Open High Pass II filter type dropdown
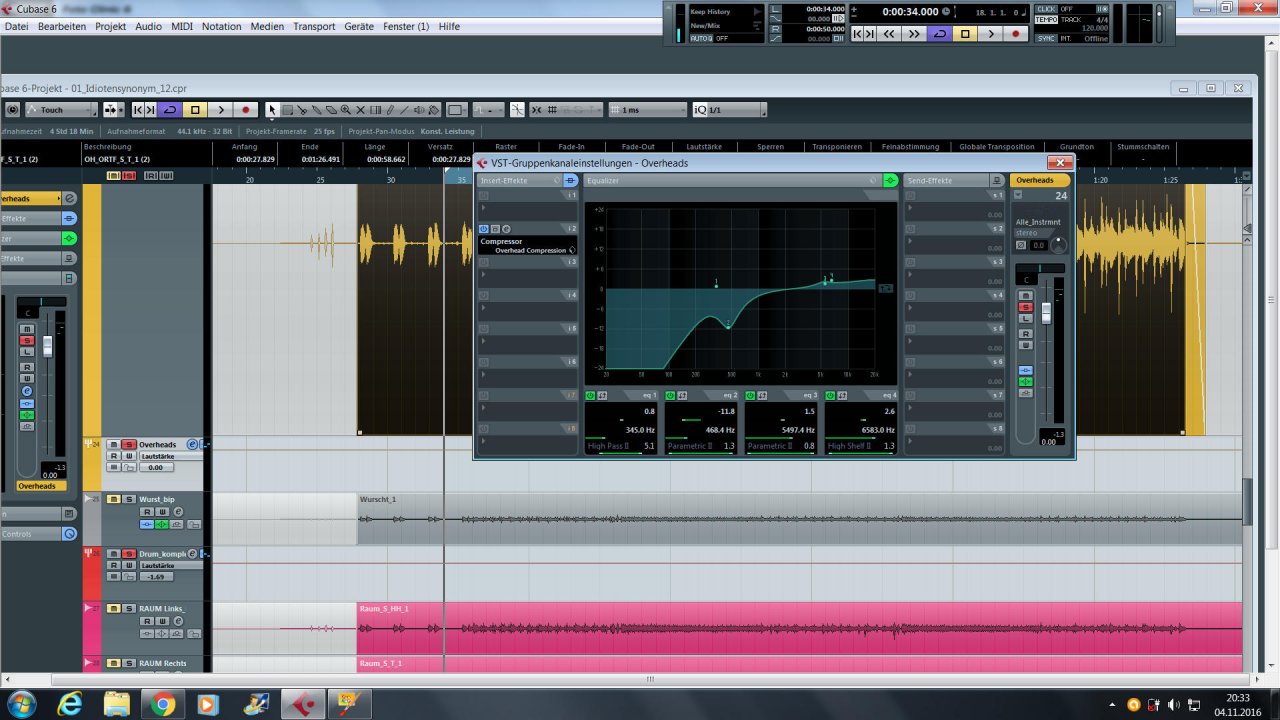Image resolution: width=1280 pixels, height=720 pixels. pos(608,446)
